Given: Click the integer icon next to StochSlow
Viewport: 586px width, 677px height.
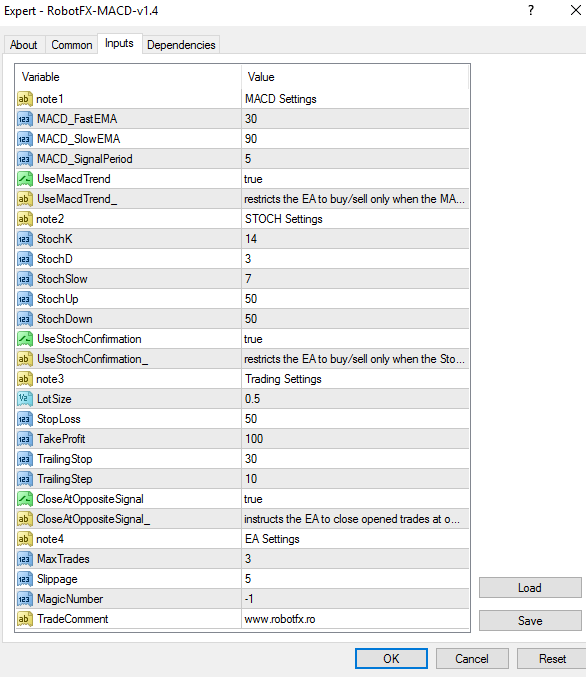Looking at the screenshot, I should click(x=25, y=279).
